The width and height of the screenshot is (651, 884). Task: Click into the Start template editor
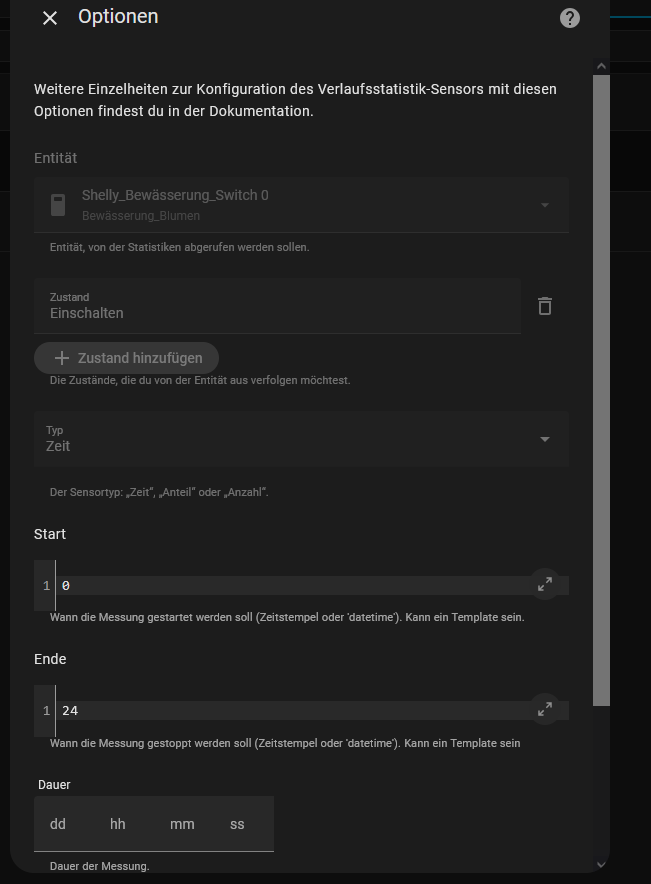point(290,586)
